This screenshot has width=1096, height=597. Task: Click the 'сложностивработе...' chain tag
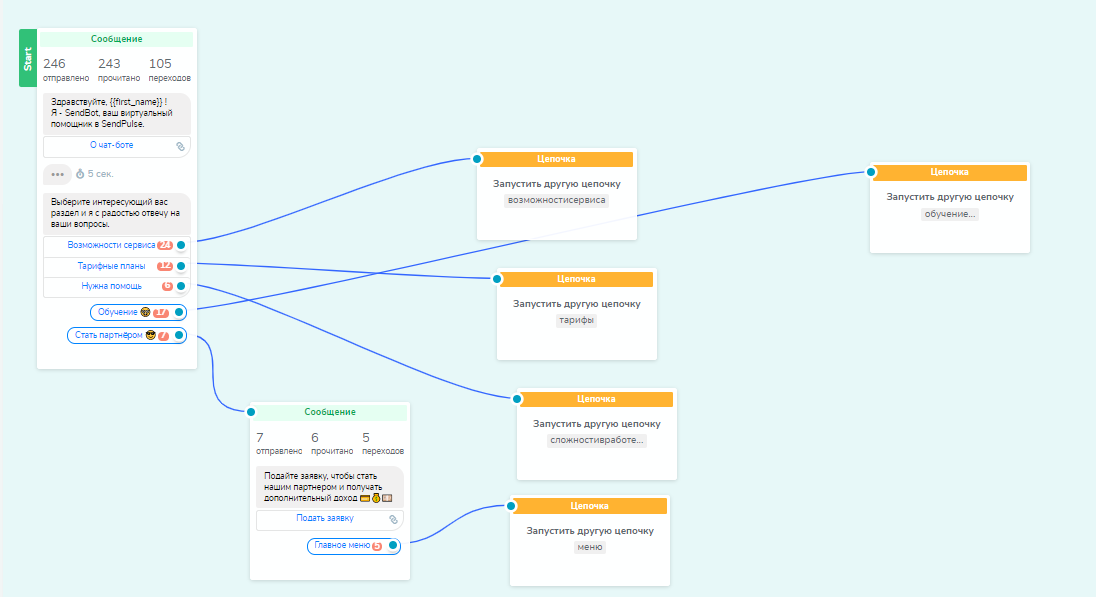click(x=596, y=440)
